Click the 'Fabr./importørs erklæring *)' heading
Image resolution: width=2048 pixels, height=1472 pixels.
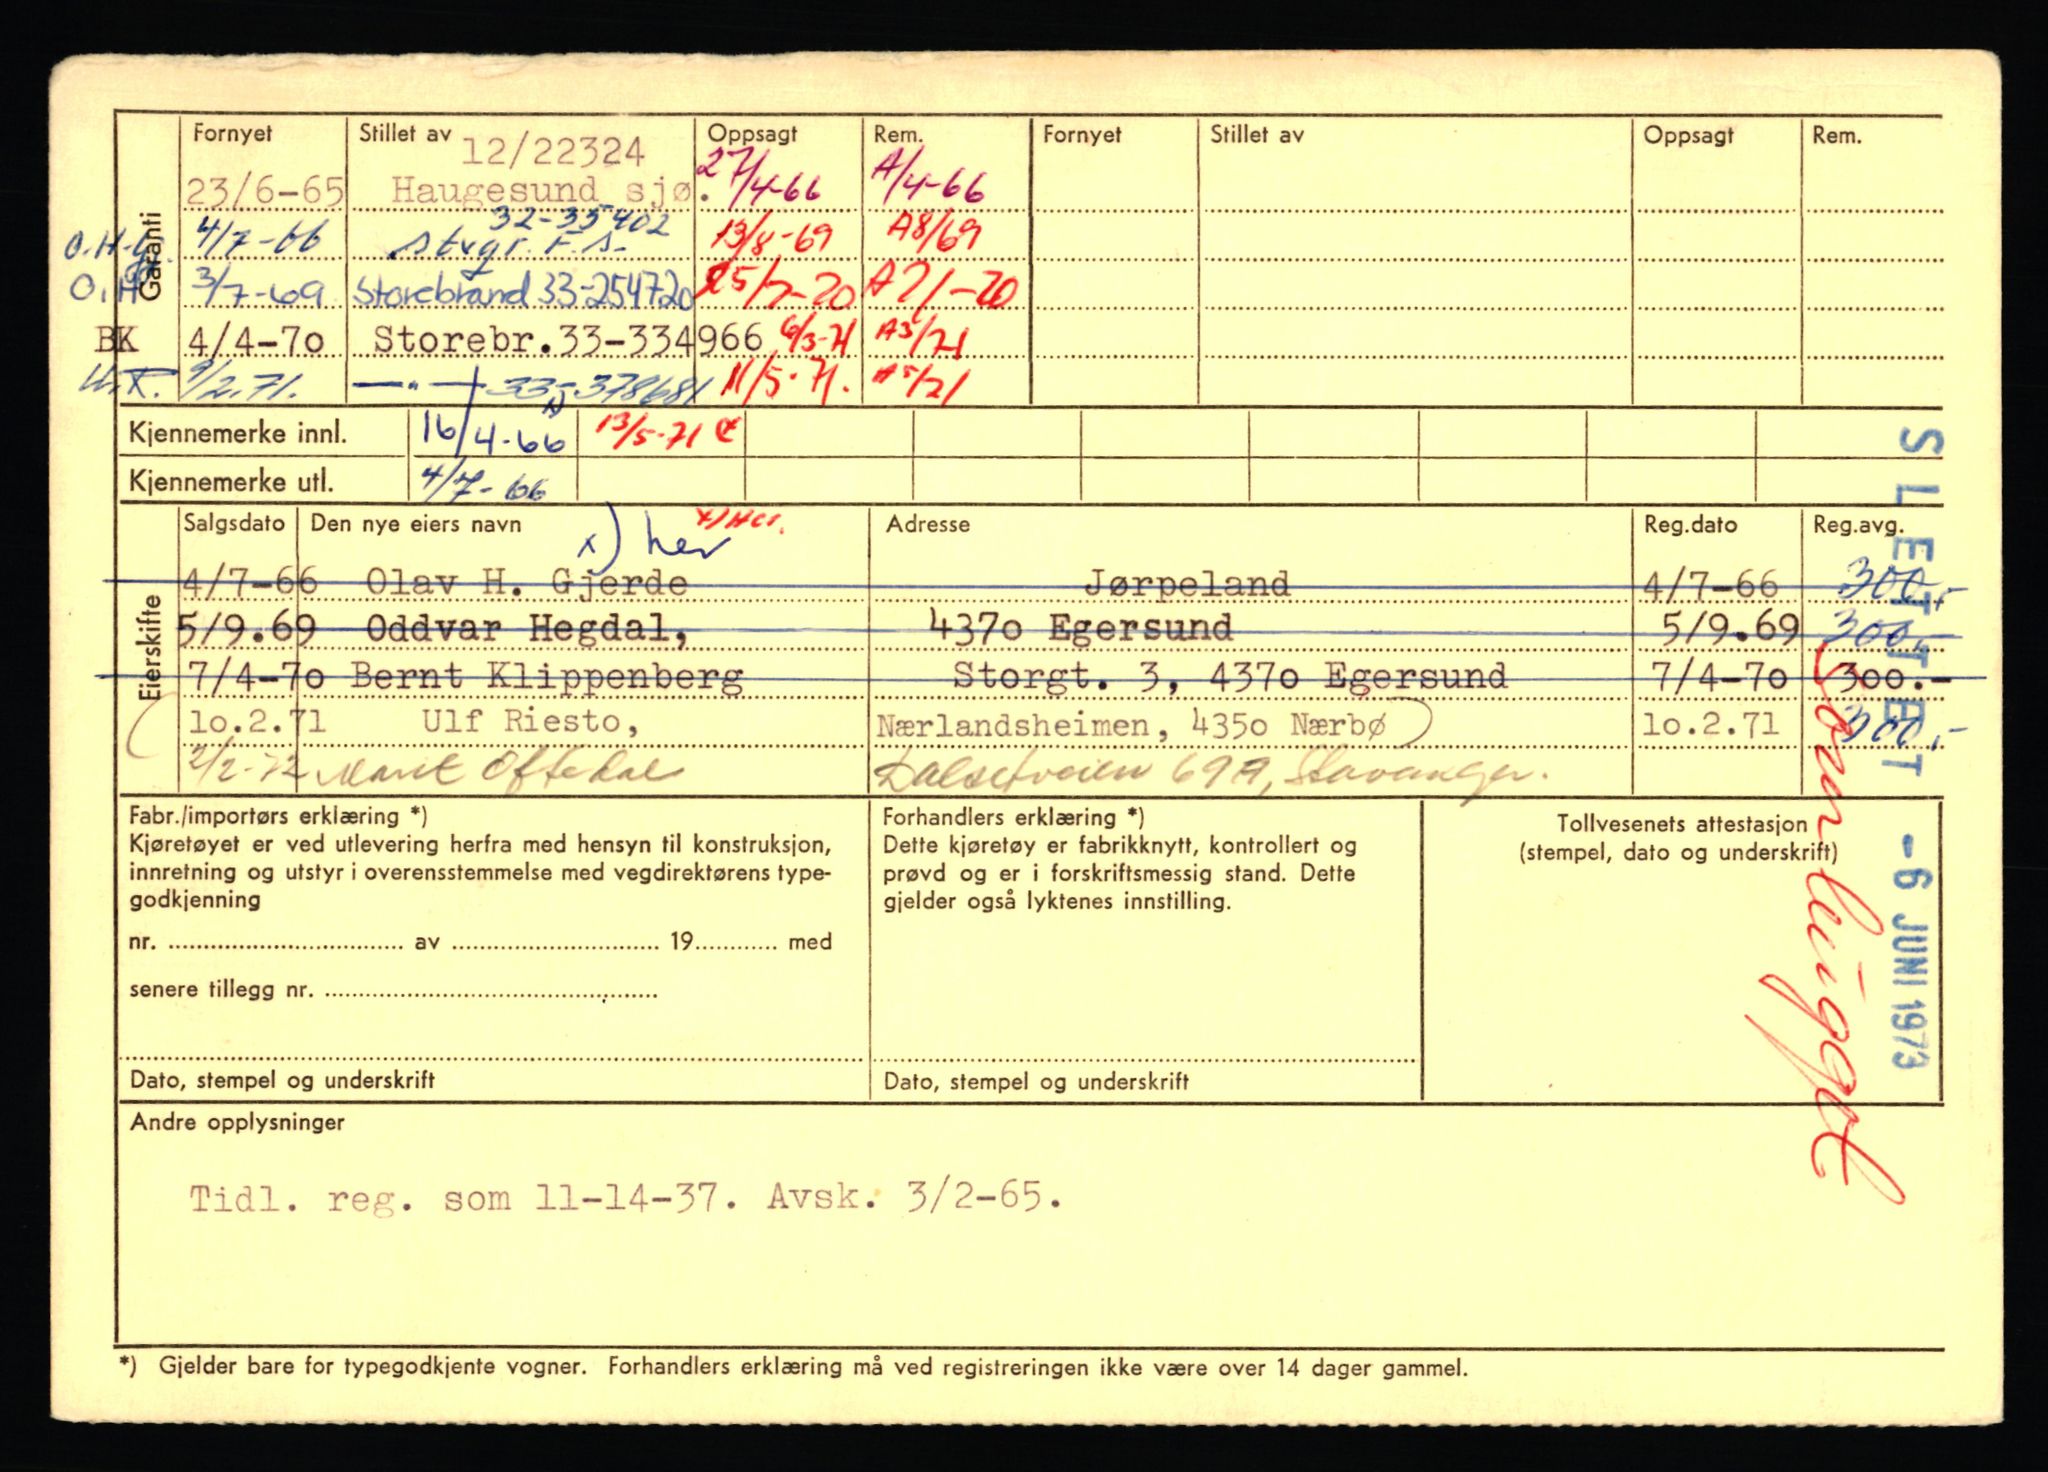pos(278,815)
